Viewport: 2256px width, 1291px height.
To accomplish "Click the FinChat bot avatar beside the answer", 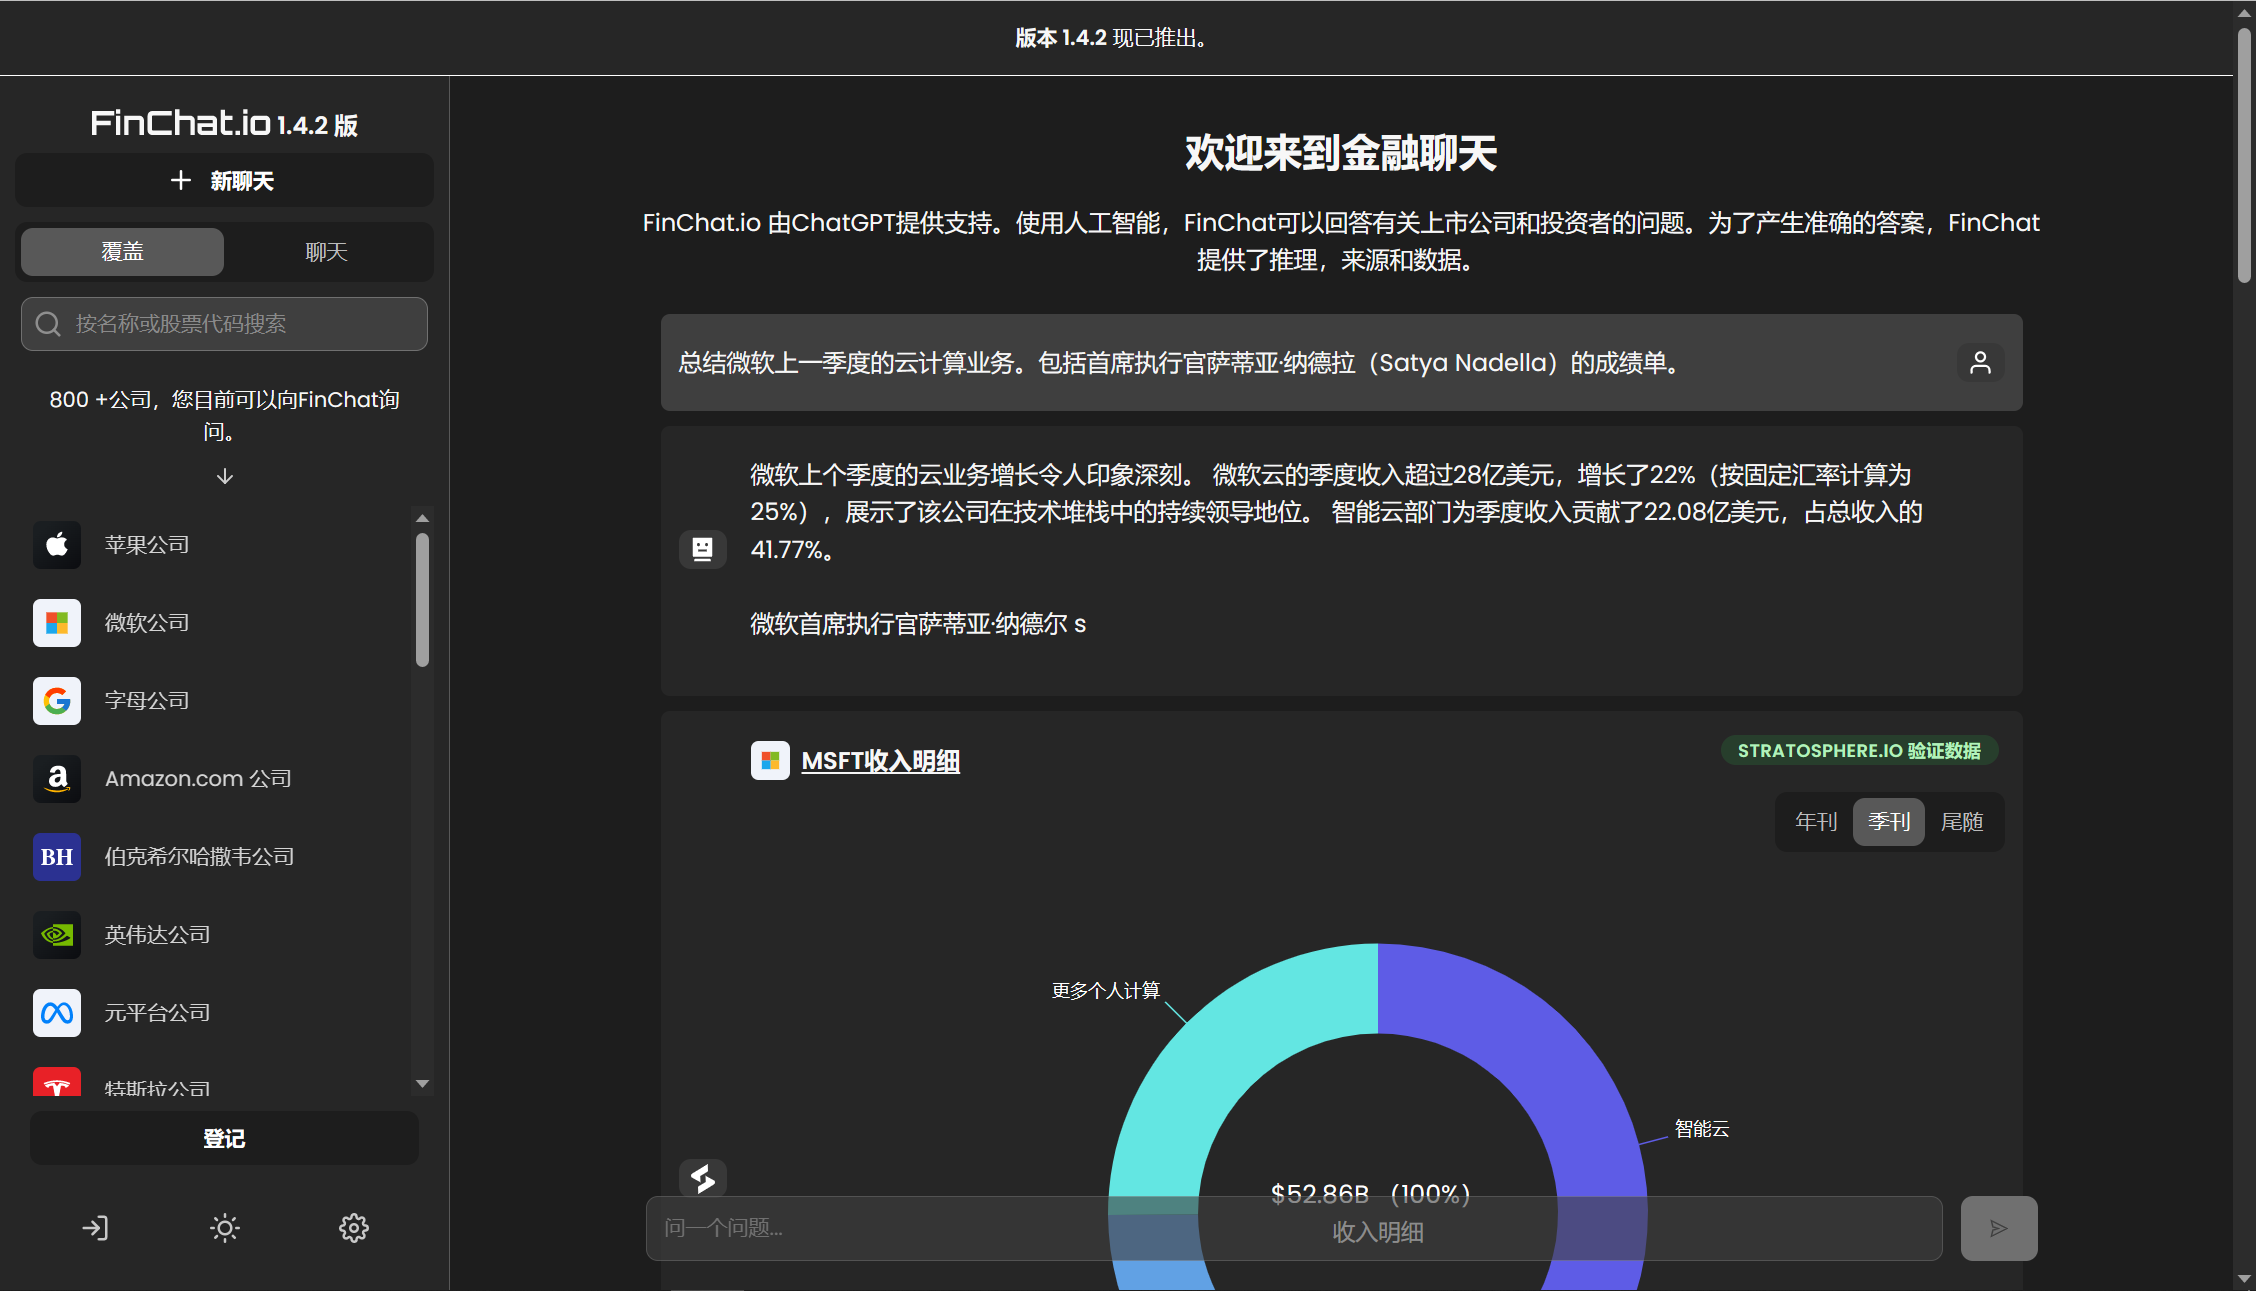I will (703, 549).
